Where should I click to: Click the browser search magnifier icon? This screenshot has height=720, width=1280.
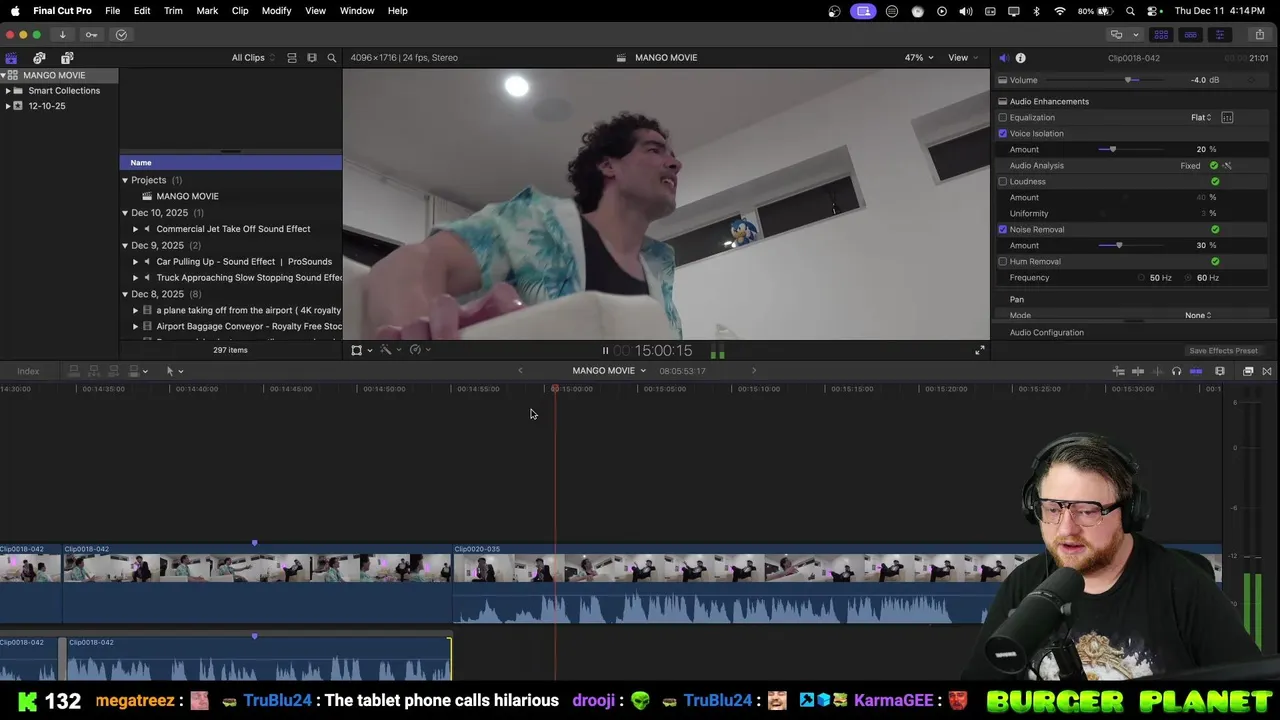332,58
